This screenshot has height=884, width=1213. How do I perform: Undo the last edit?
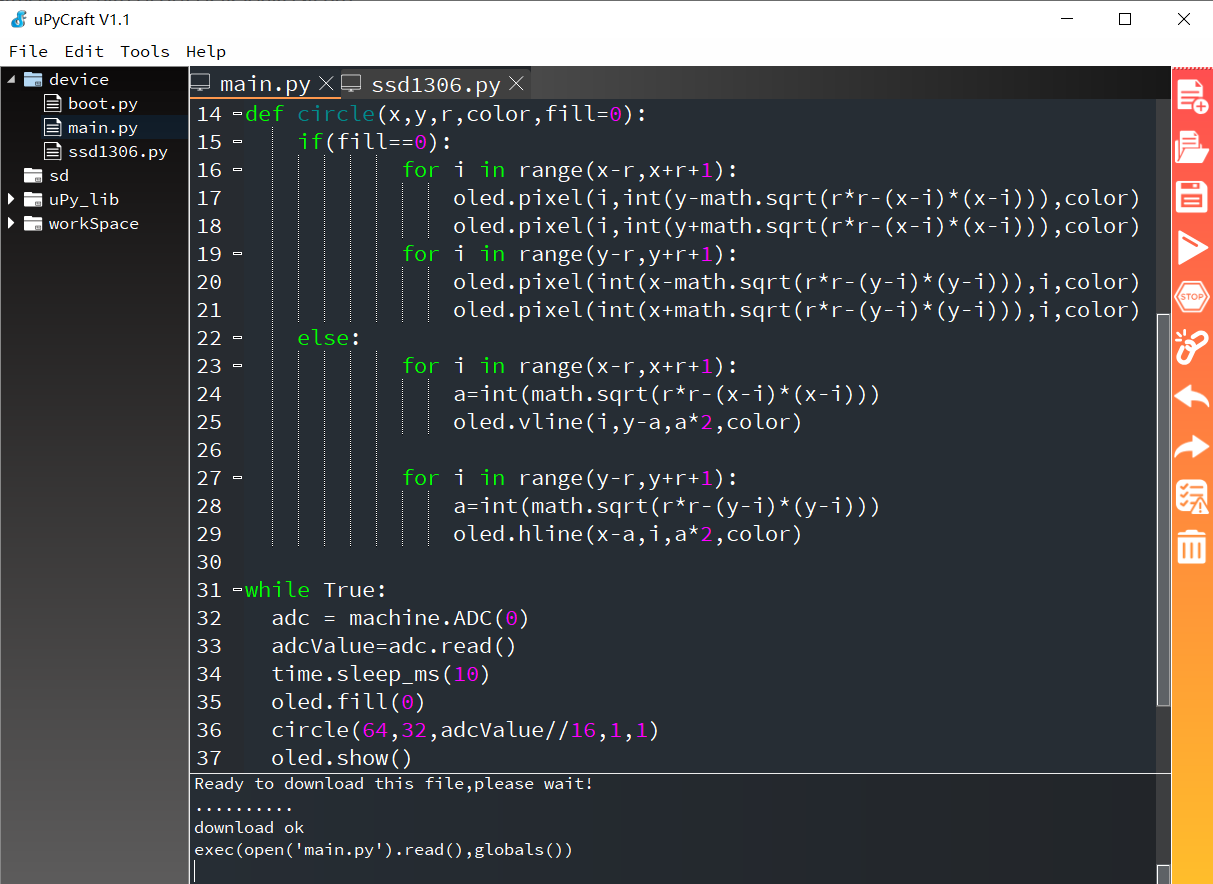point(1191,397)
